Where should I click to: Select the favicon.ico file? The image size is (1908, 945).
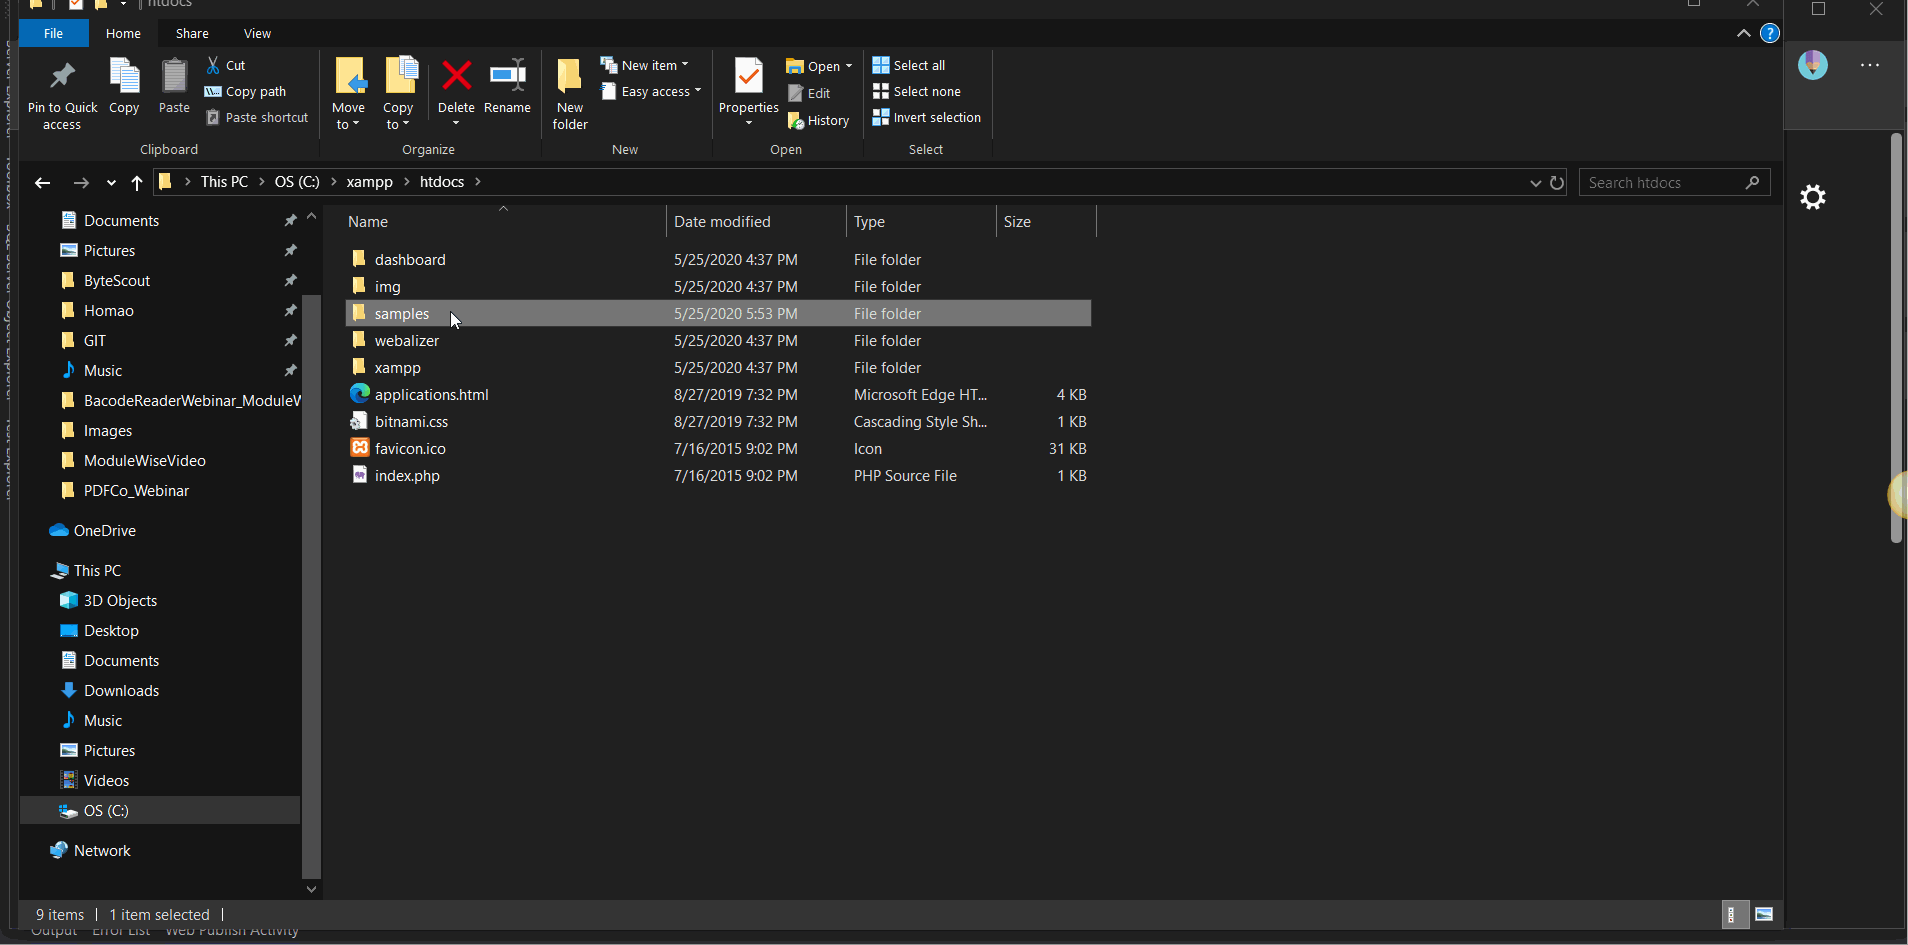(410, 449)
